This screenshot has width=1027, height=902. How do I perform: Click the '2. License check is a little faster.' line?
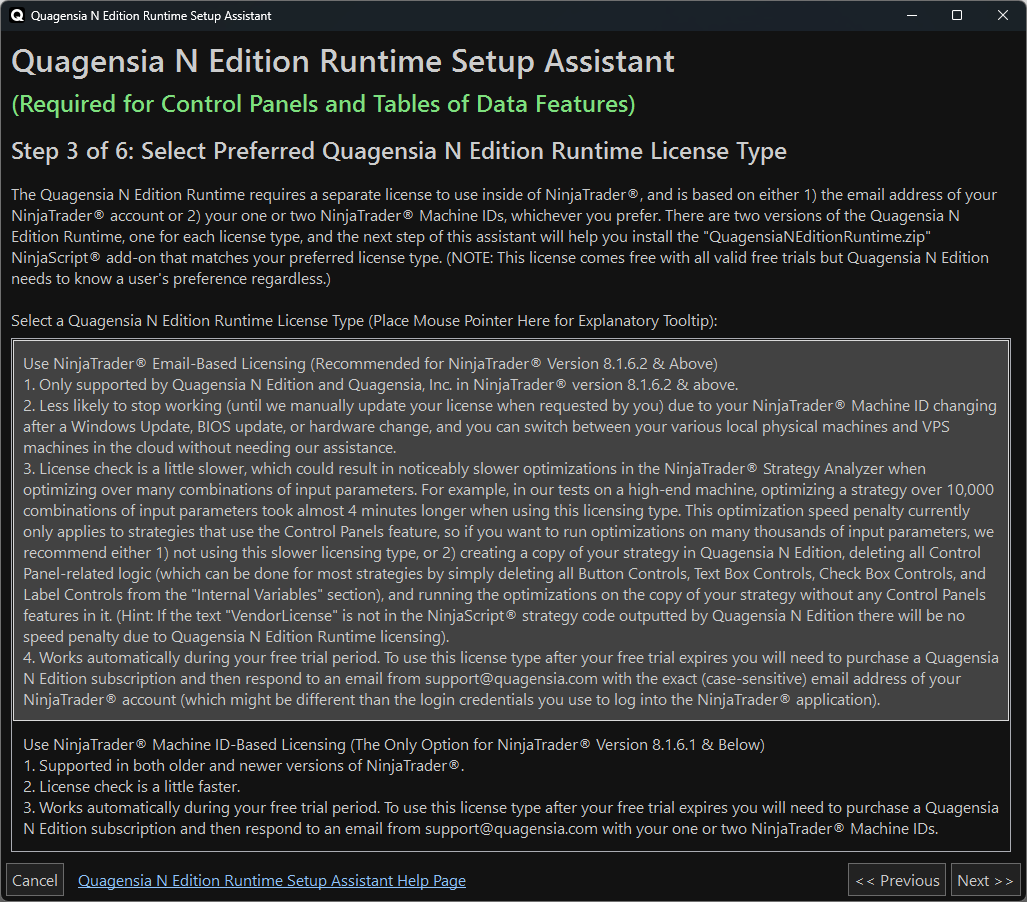[132, 786]
